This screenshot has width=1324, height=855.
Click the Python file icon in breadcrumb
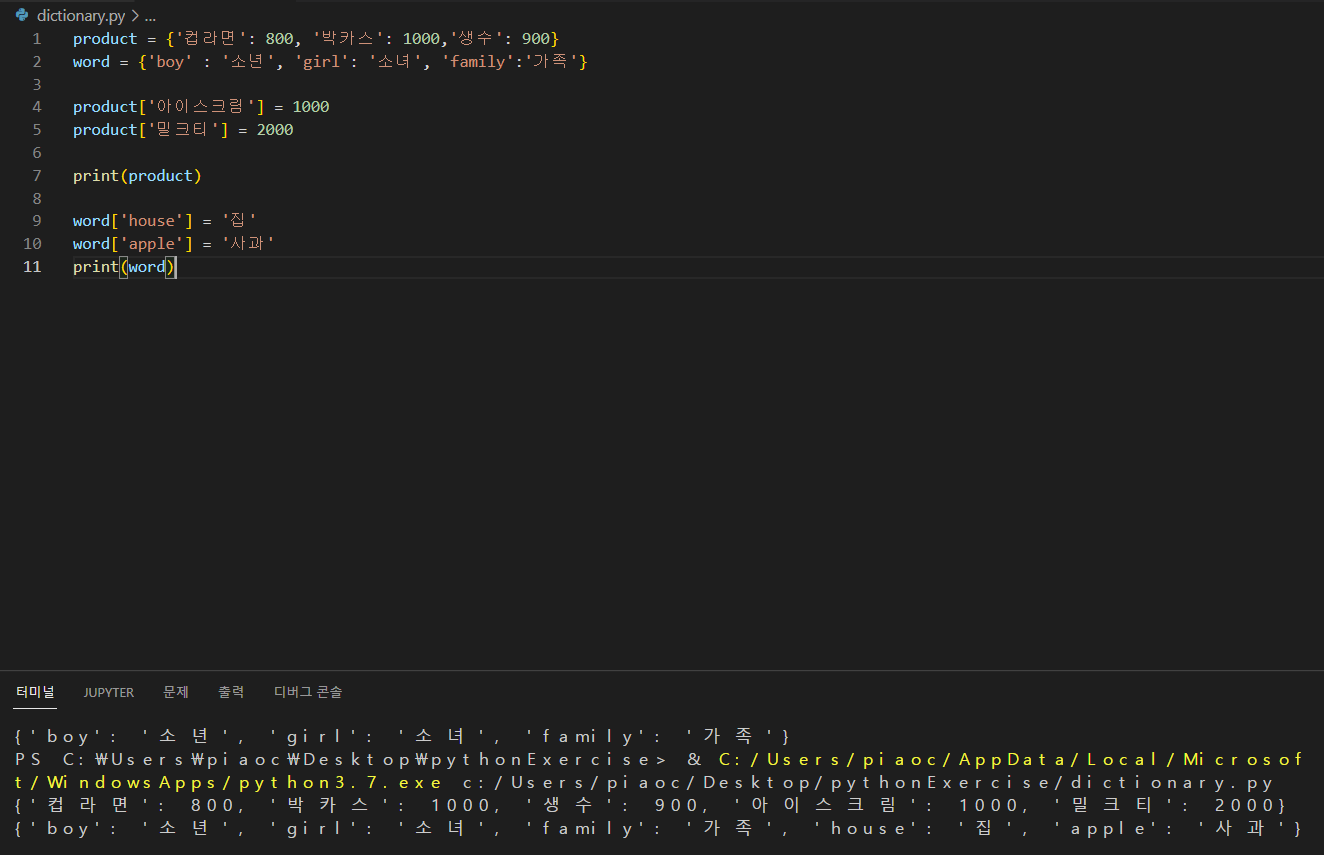pyautogui.click(x=22, y=15)
